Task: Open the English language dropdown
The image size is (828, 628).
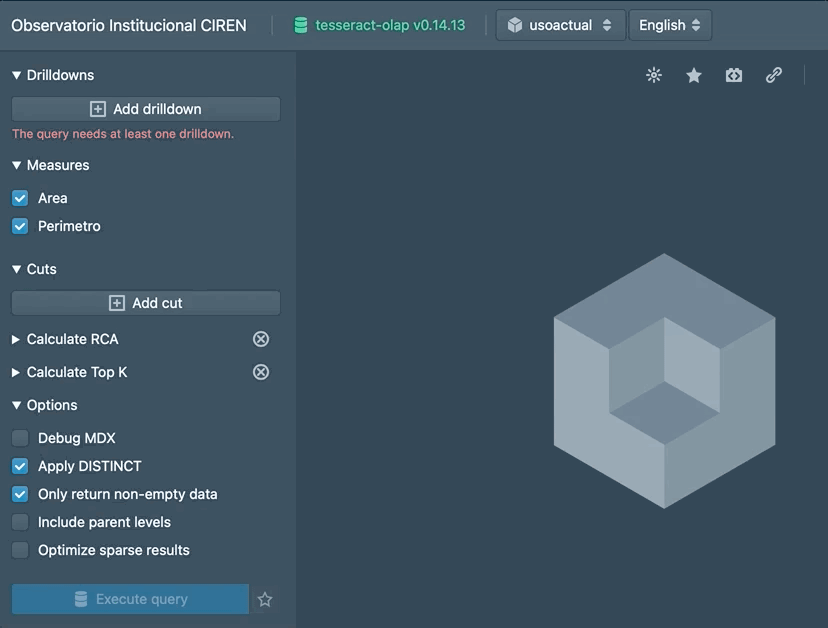Action: pos(670,25)
